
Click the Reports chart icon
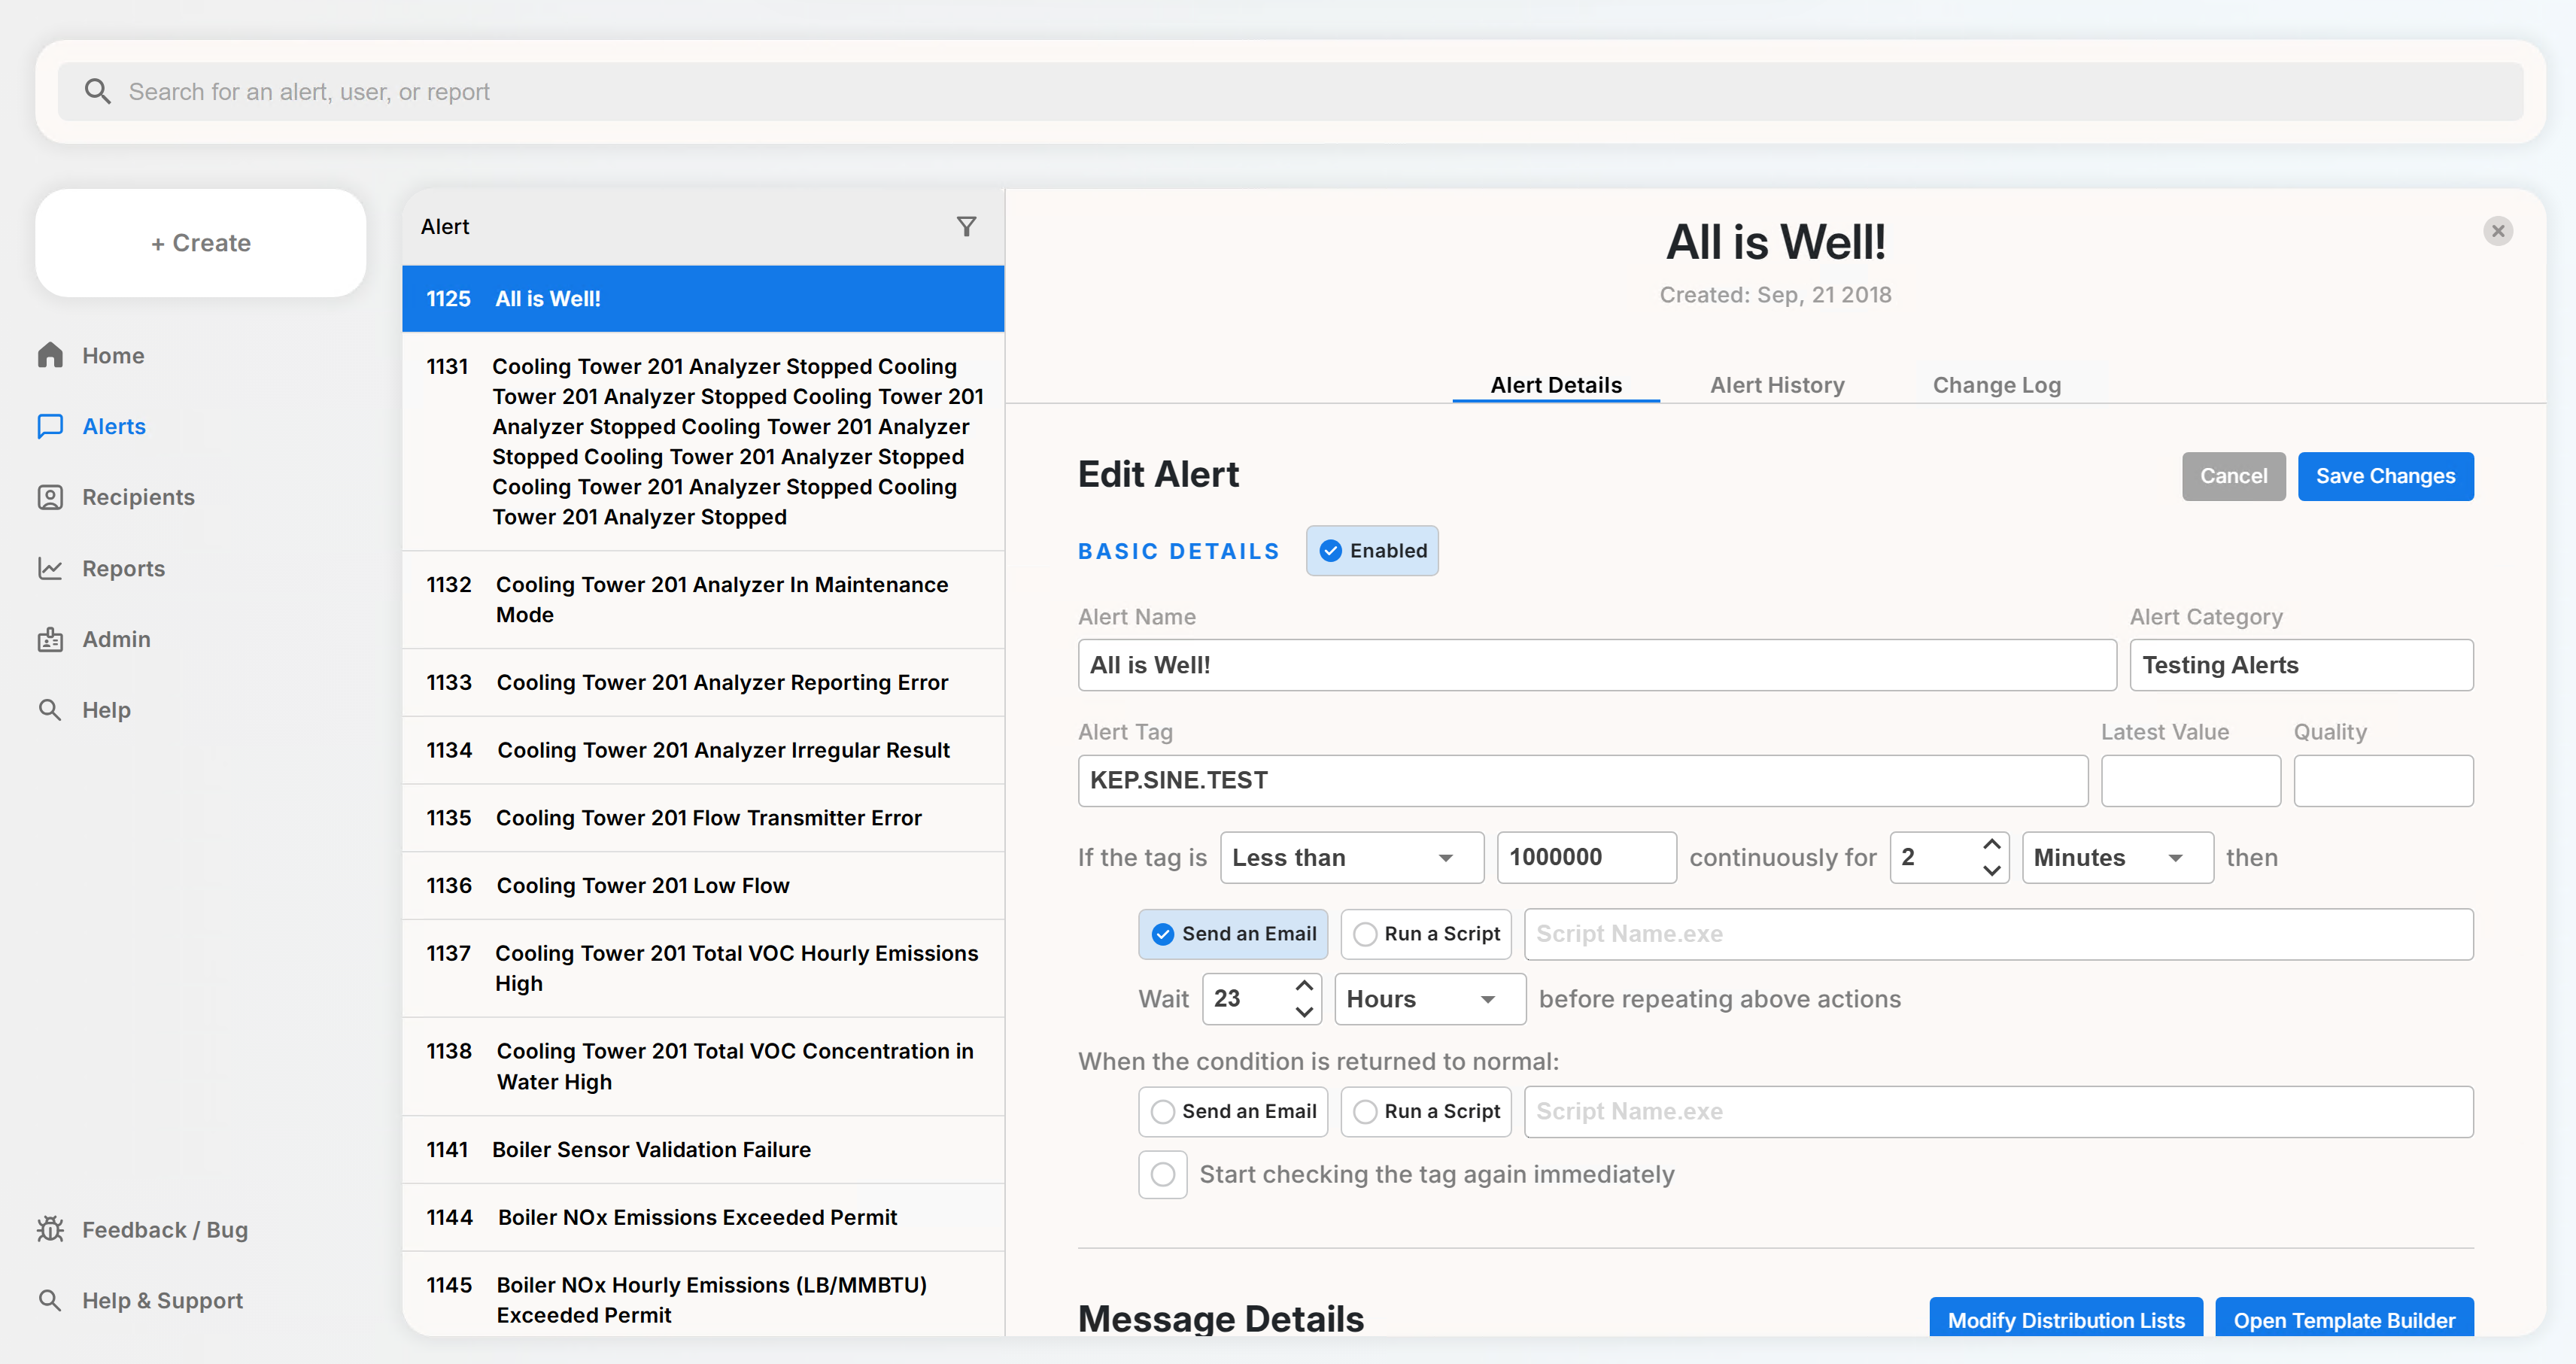50,568
